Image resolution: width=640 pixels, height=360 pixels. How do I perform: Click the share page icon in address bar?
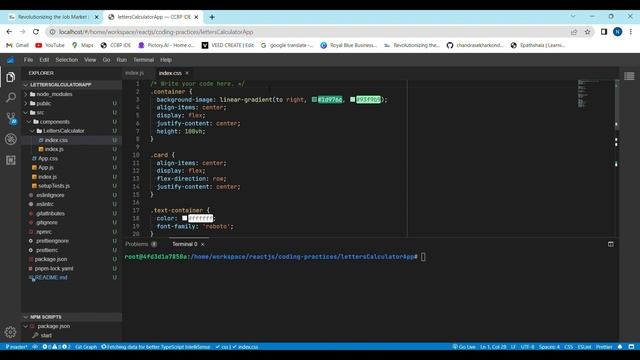574,32
